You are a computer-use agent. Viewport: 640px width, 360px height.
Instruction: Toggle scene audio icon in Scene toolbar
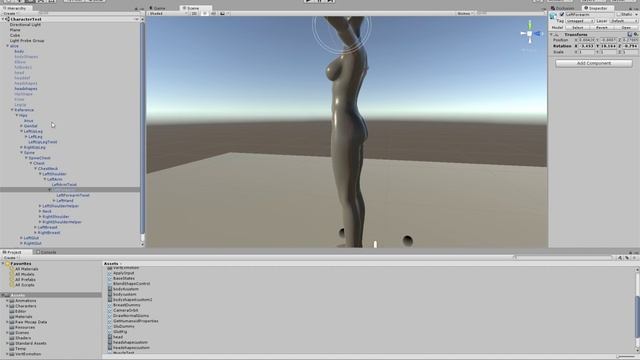[213, 13]
